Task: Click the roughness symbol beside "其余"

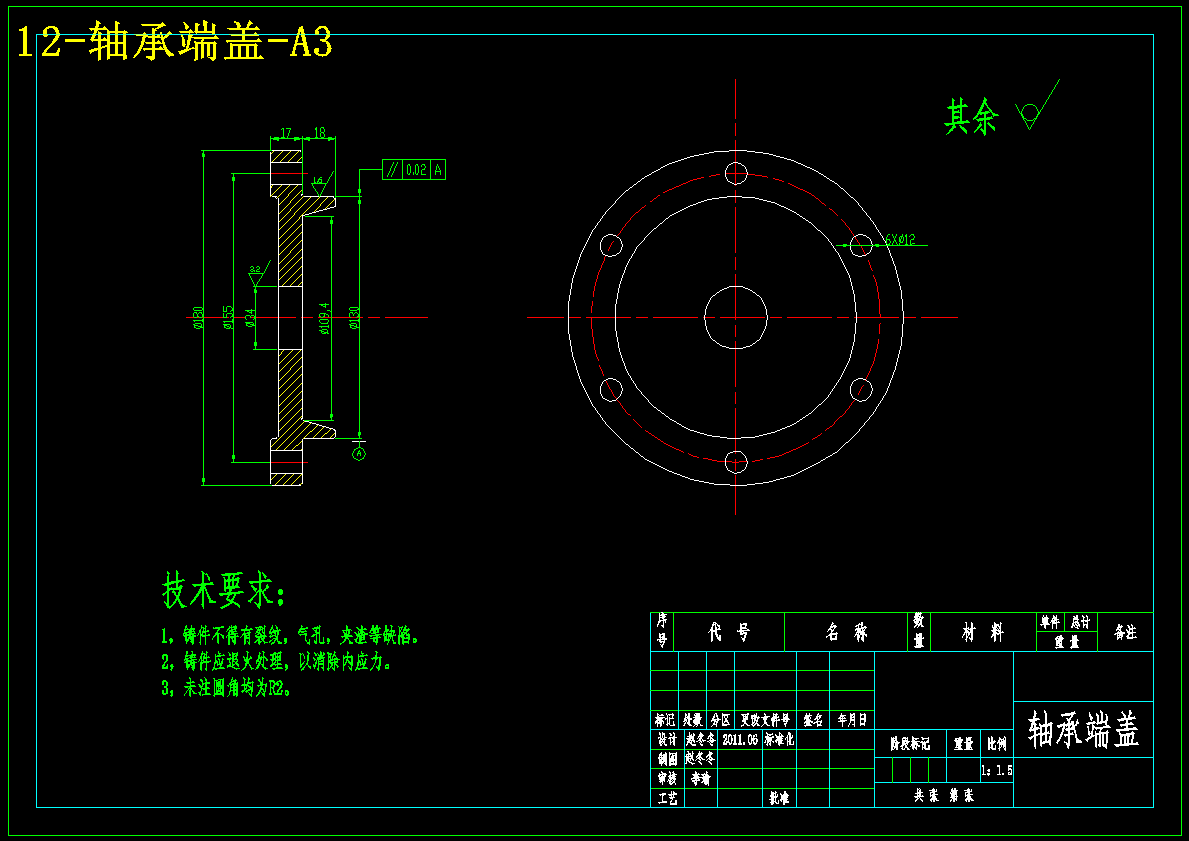Action: 1037,105
